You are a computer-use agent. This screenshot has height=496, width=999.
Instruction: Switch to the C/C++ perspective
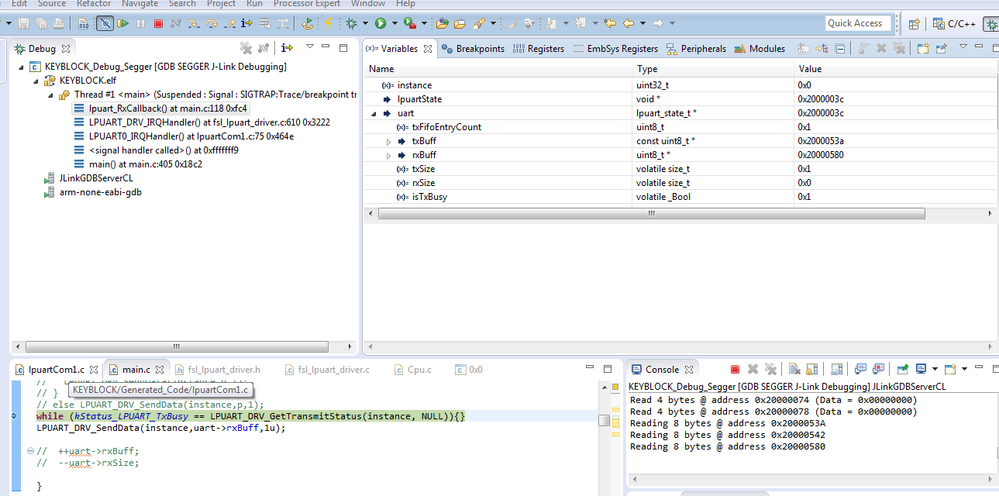(952, 24)
